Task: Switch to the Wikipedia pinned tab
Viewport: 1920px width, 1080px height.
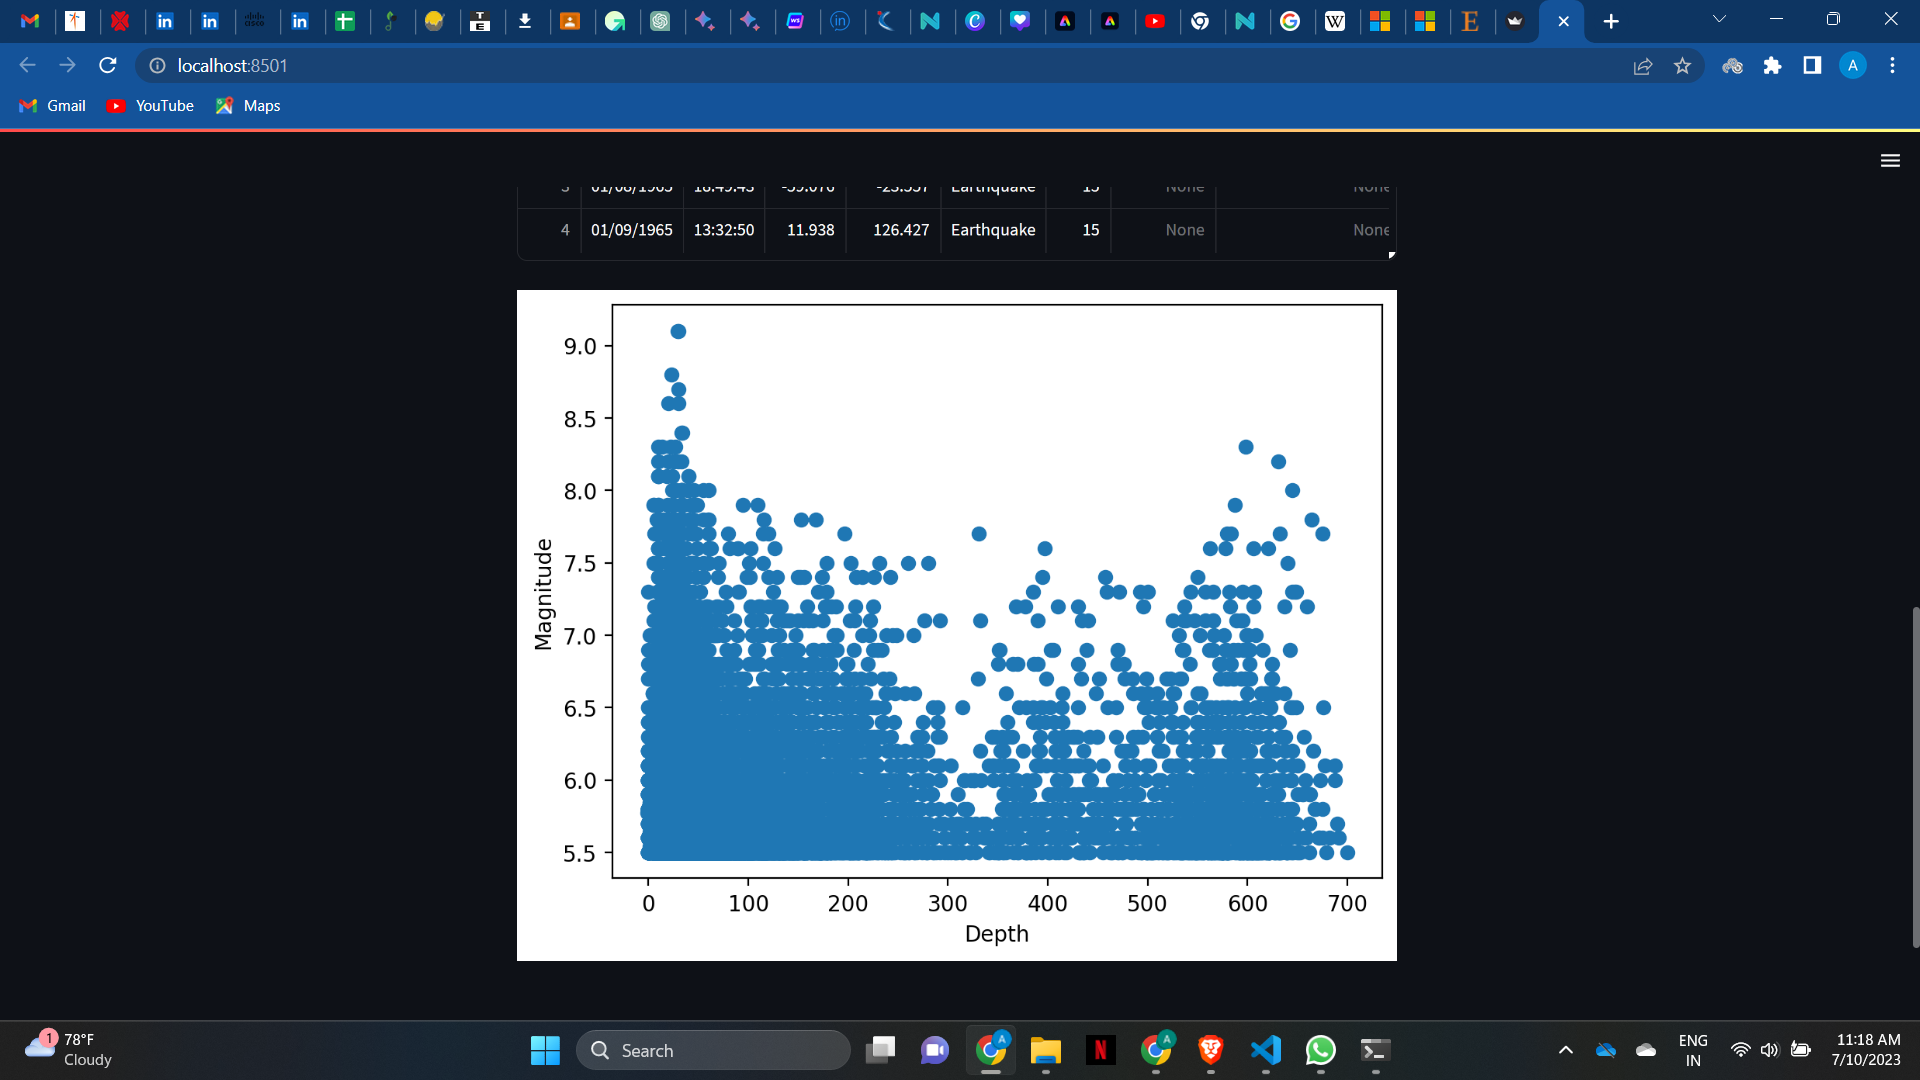Action: [1337, 20]
